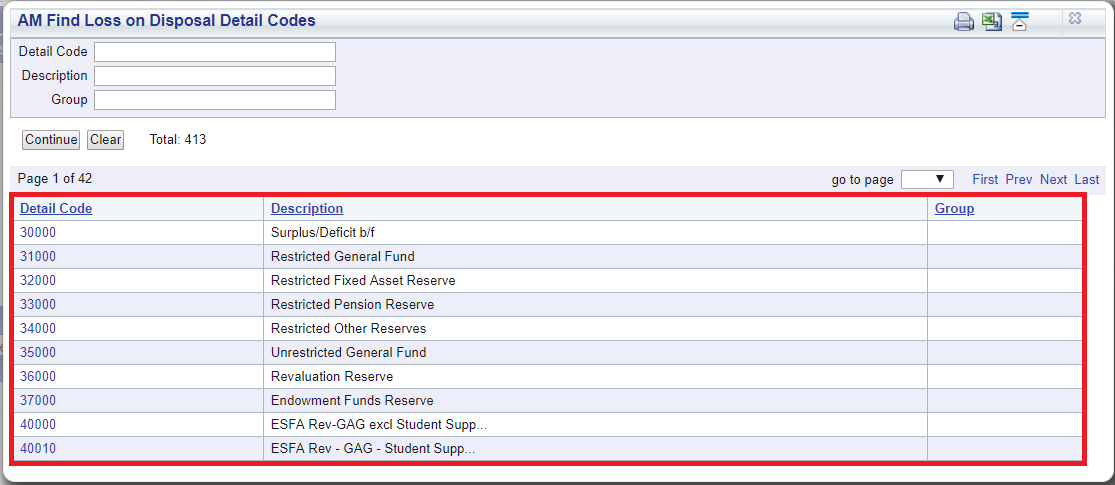Select detail code 30000

pos(38,233)
